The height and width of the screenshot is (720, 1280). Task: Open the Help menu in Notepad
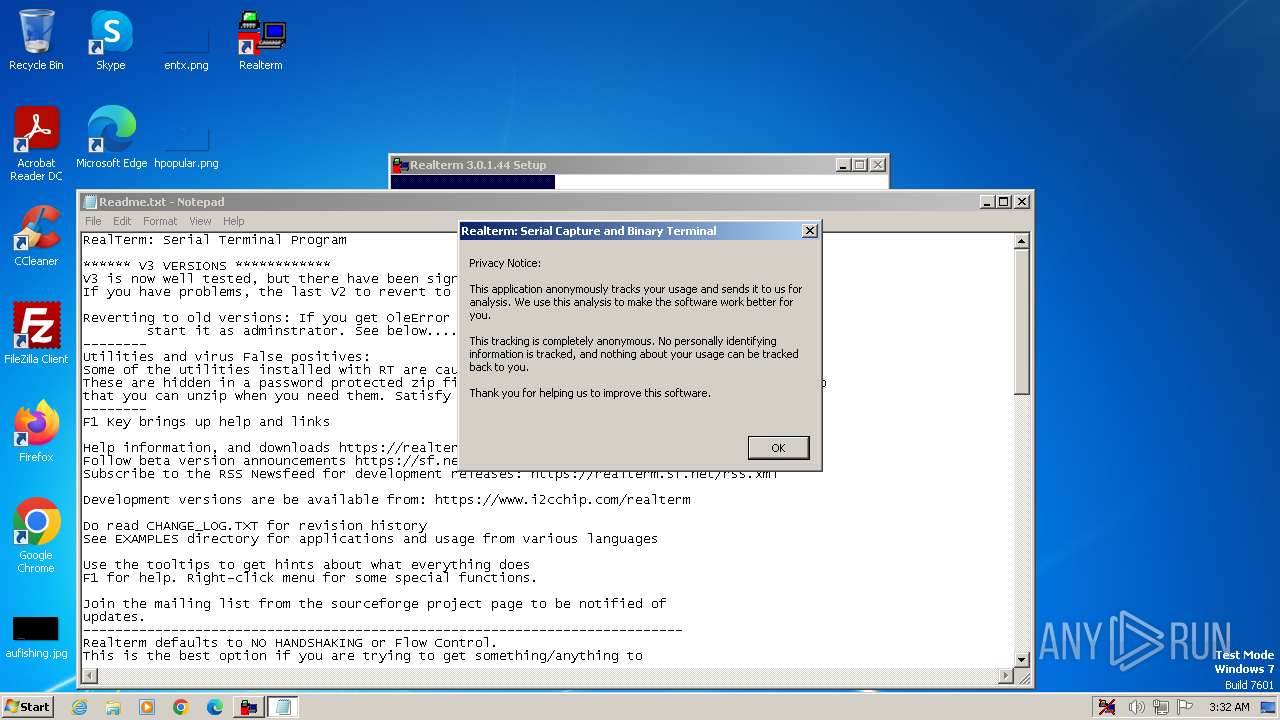click(x=233, y=221)
